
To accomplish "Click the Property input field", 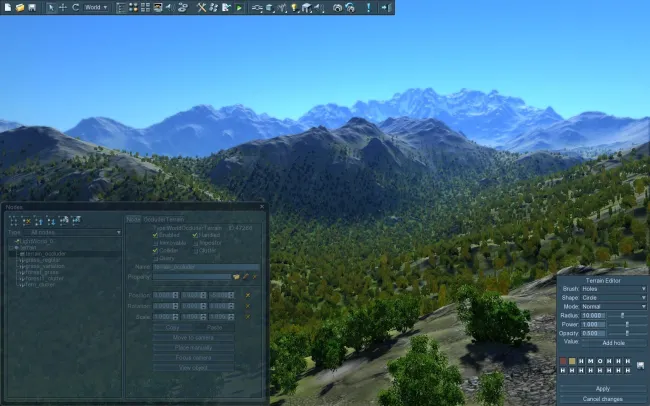I will [x=192, y=277].
